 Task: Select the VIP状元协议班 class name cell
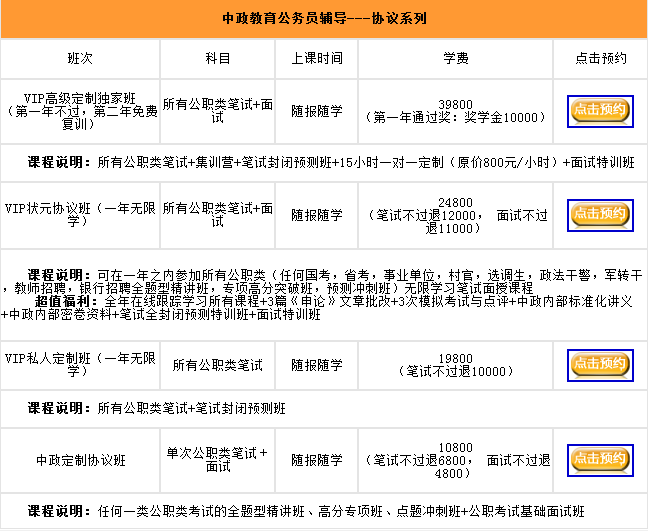(80, 215)
